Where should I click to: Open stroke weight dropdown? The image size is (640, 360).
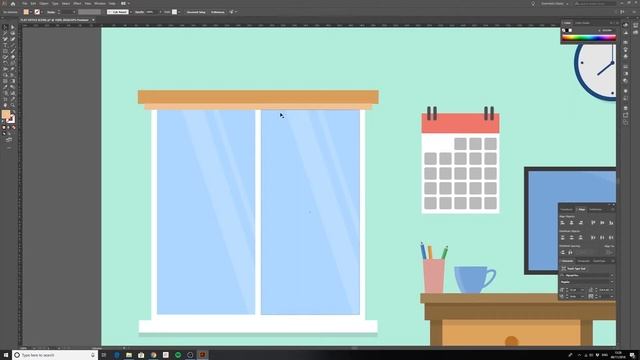pos(74,12)
